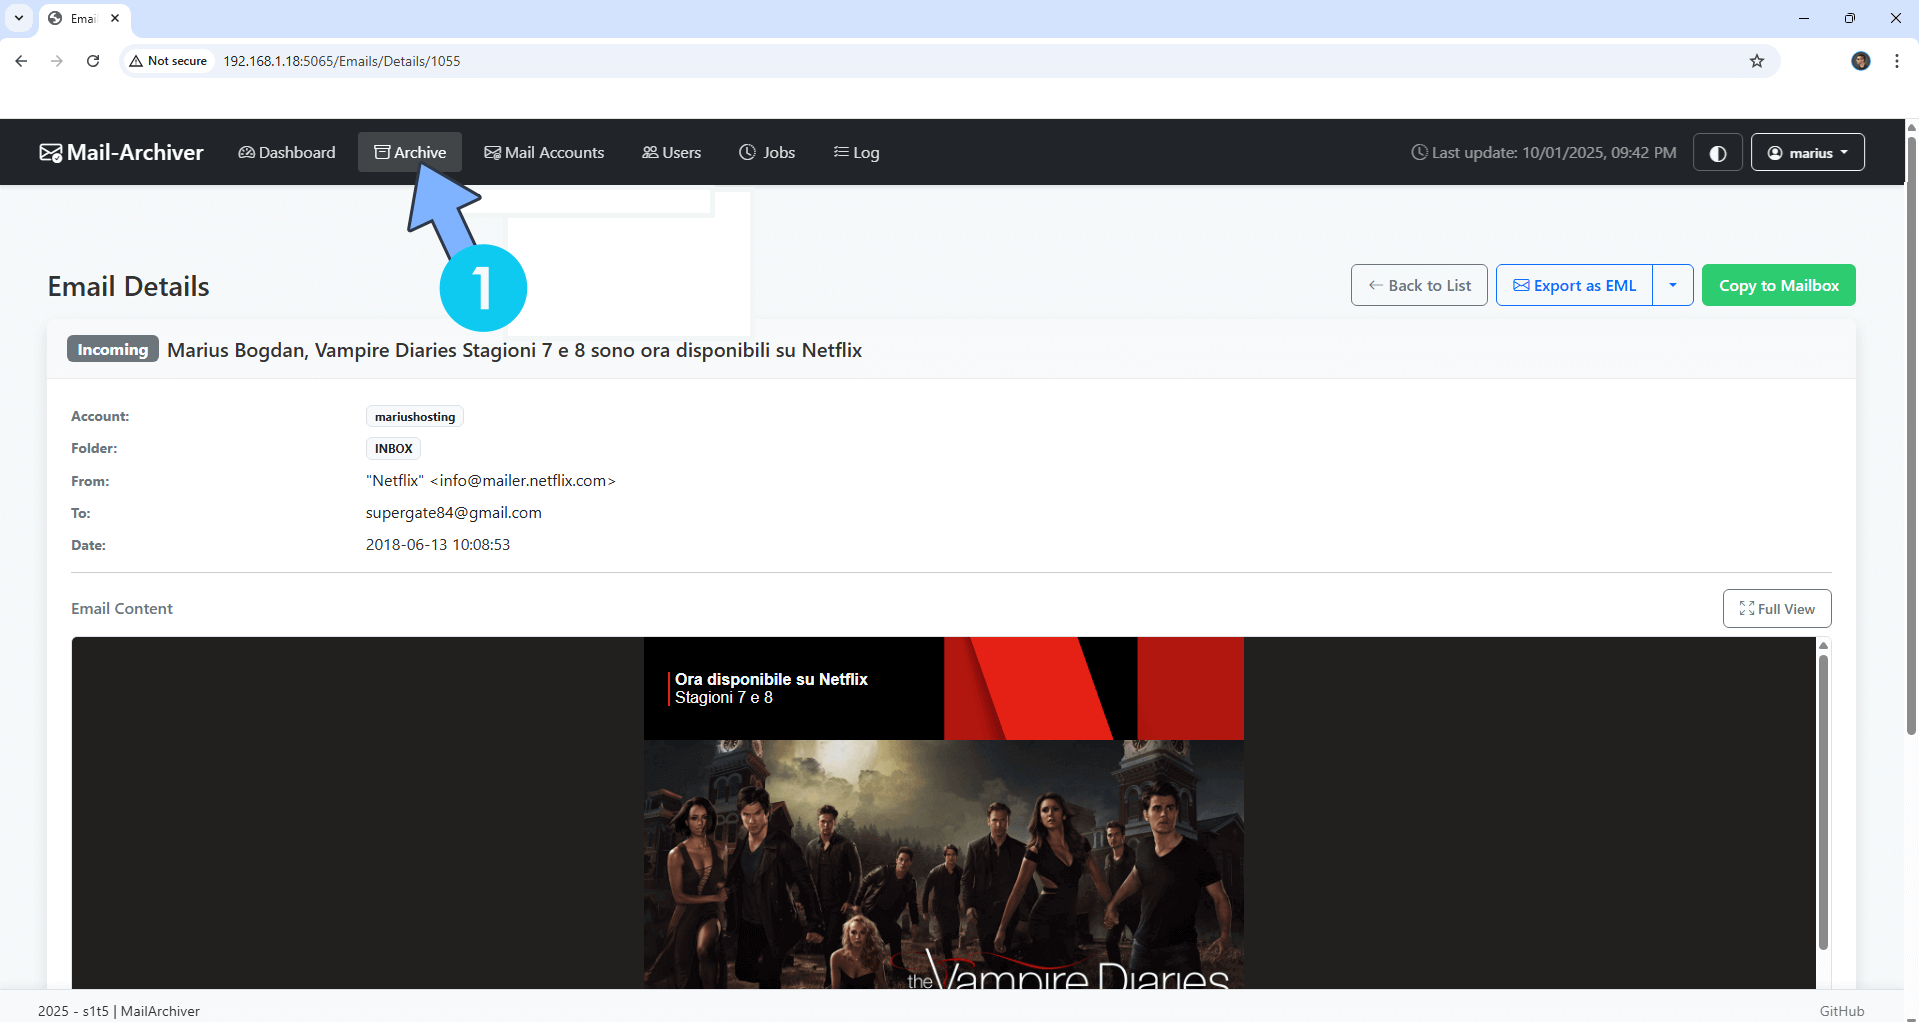Navigate to the Users page
The height and width of the screenshot is (1022, 1919).
point(671,153)
